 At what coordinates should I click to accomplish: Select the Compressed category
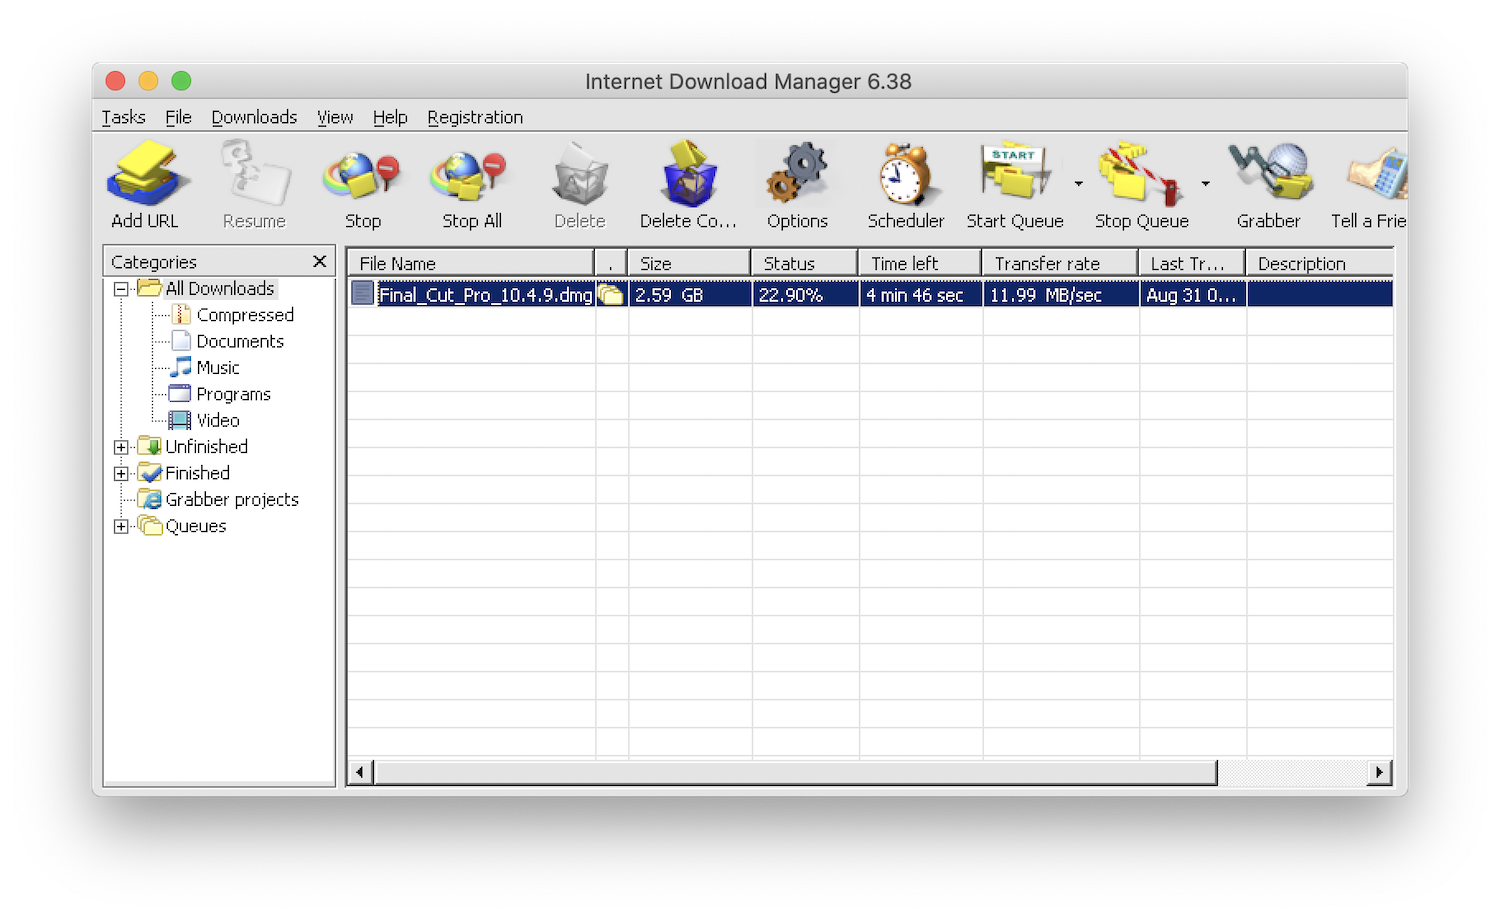pyautogui.click(x=246, y=314)
